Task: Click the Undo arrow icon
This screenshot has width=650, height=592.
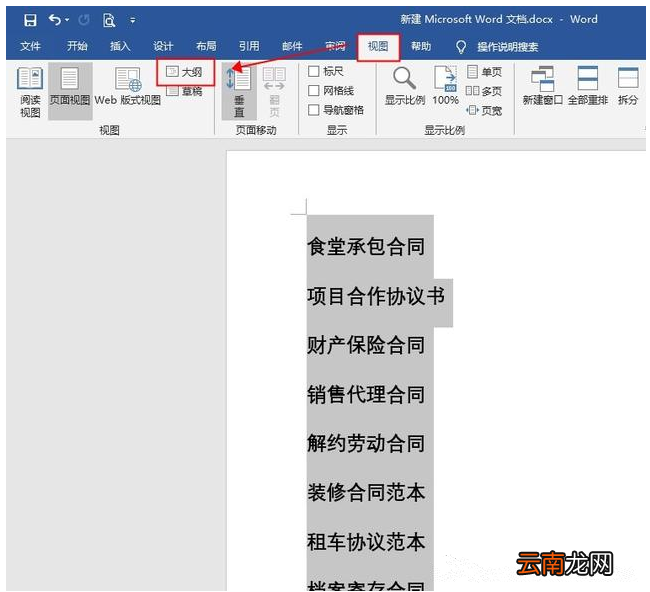Action: click(55, 19)
